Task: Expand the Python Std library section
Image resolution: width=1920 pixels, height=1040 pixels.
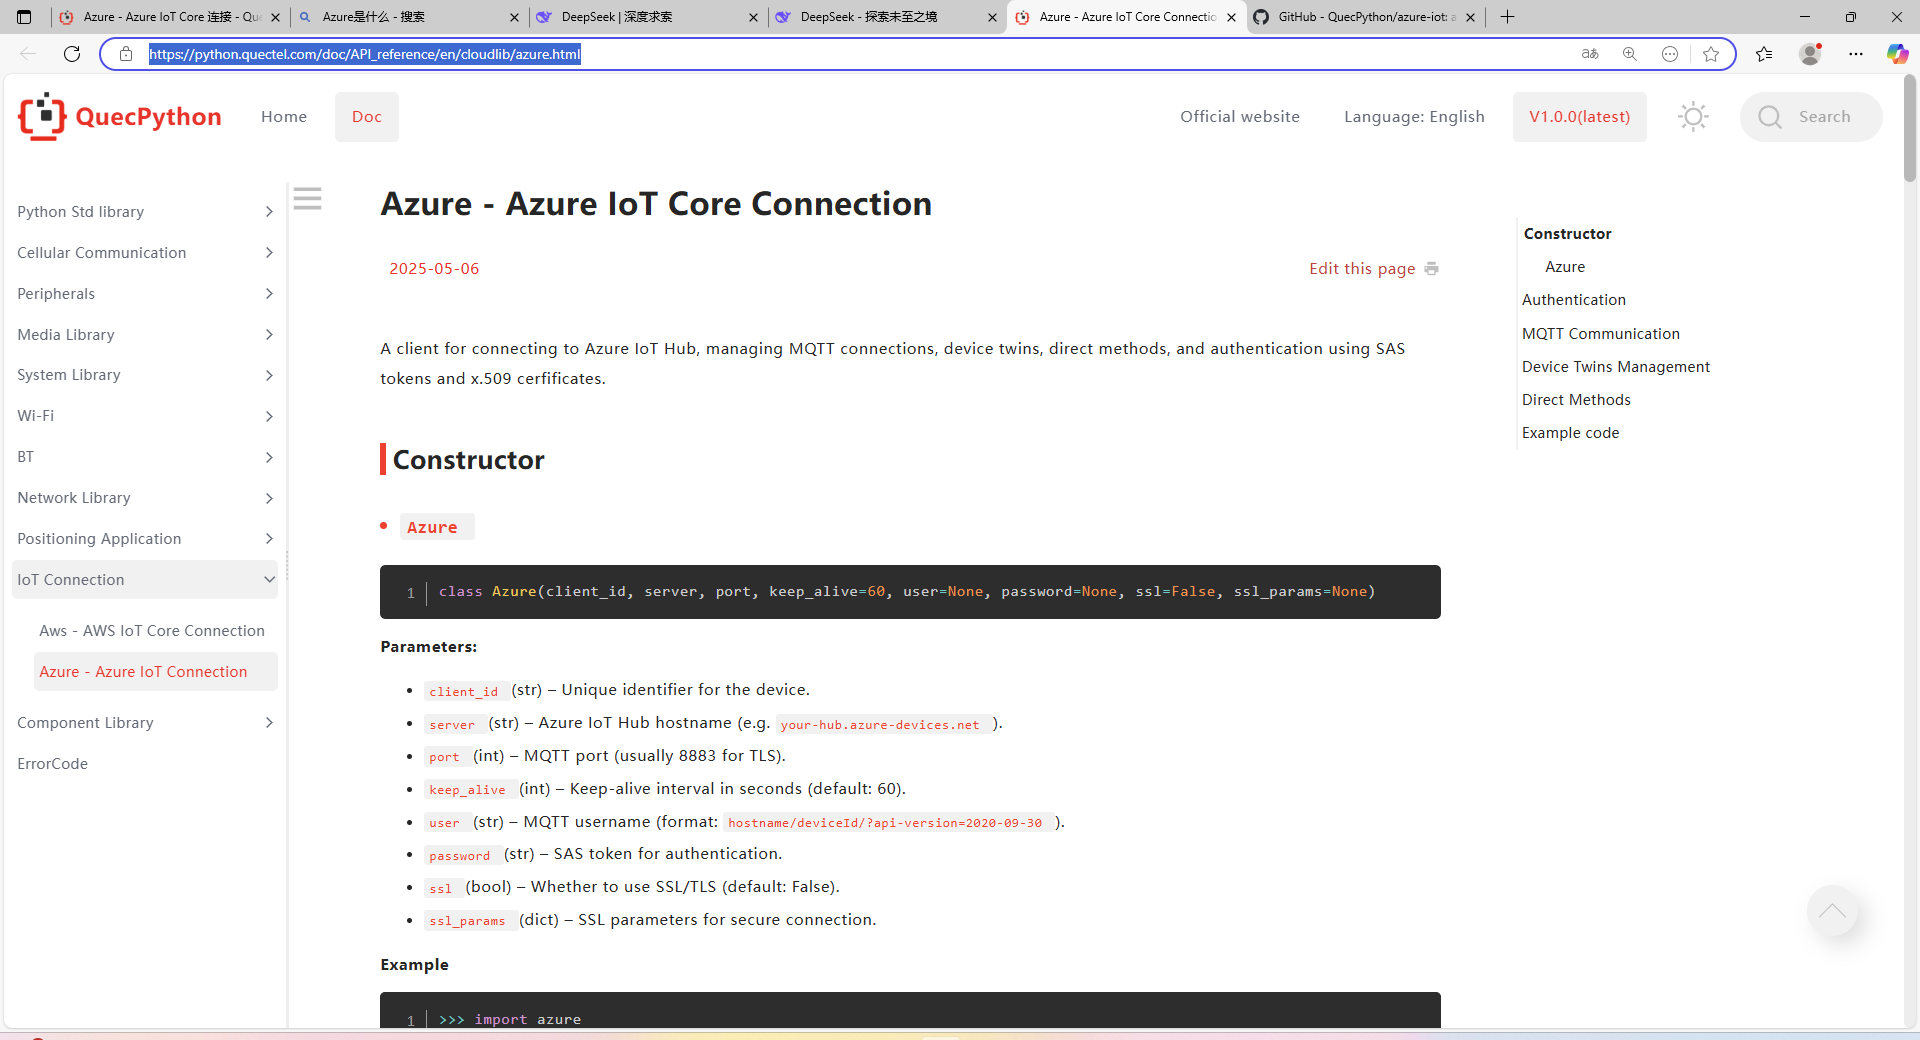Action: click(x=145, y=212)
